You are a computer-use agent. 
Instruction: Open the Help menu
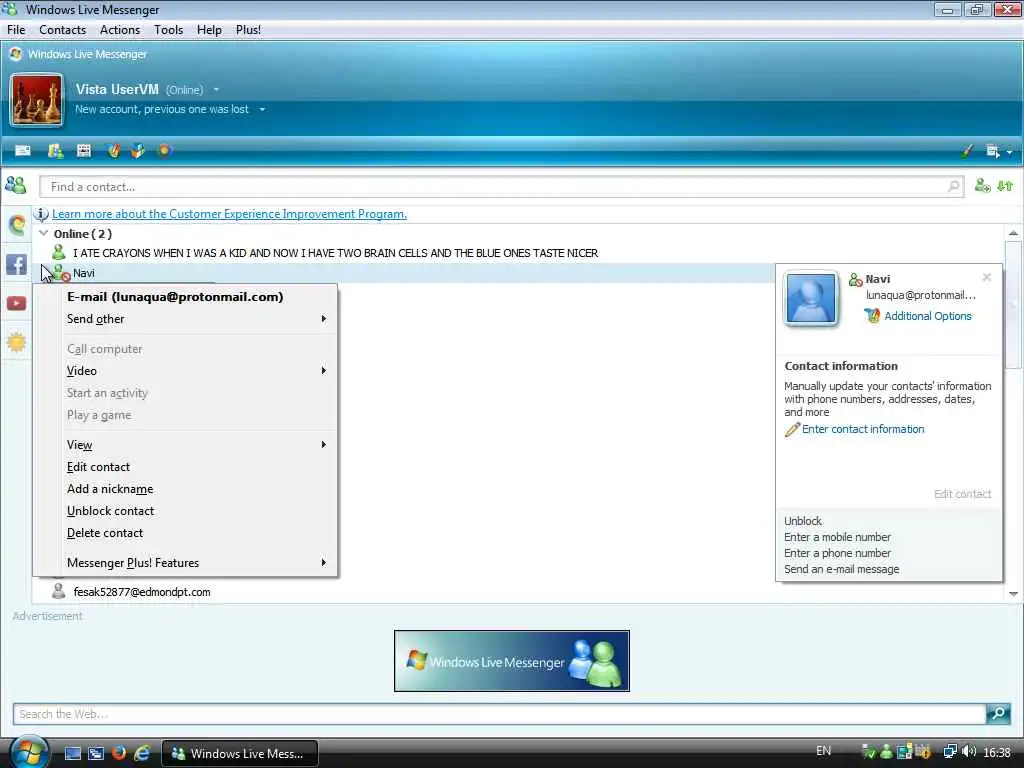pyautogui.click(x=209, y=30)
